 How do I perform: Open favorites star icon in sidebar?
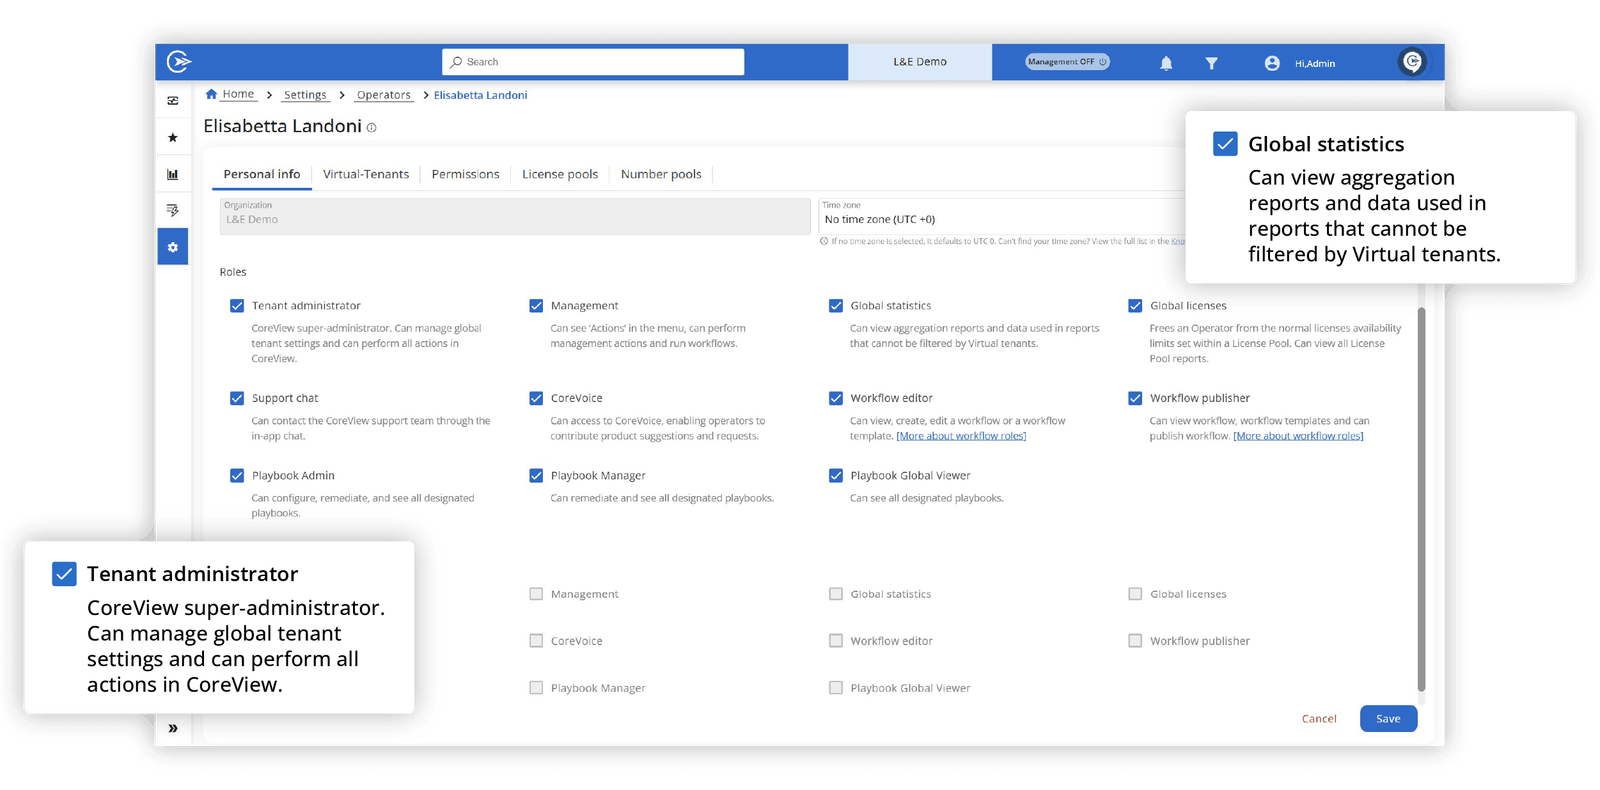click(173, 137)
